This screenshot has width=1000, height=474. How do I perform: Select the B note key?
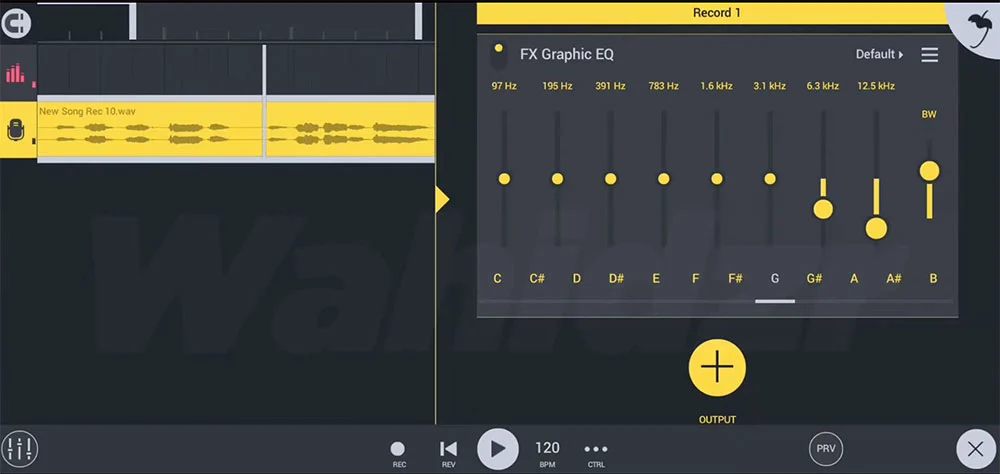[x=933, y=278]
